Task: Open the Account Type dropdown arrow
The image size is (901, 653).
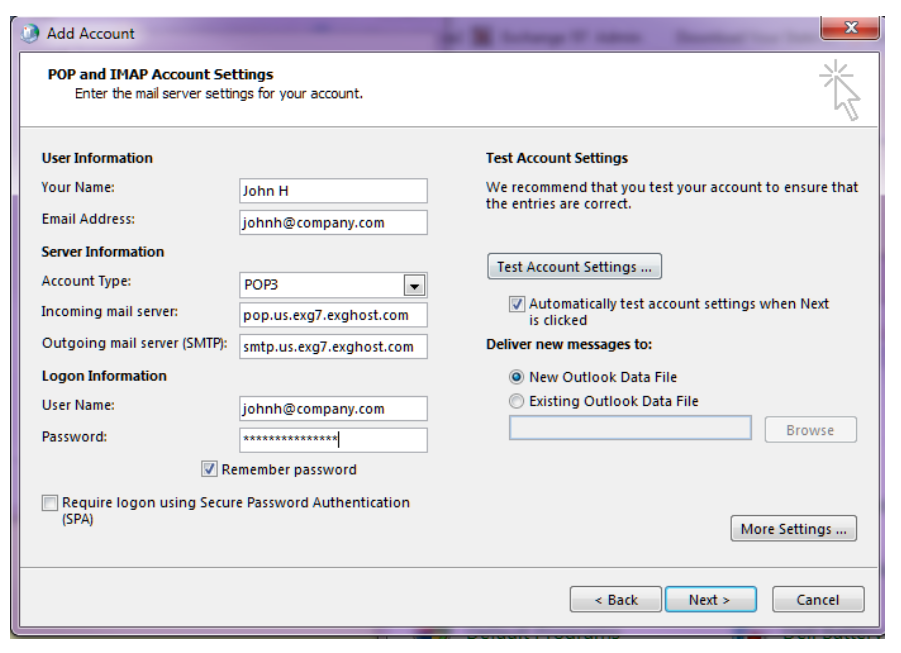Action: pyautogui.click(x=414, y=285)
